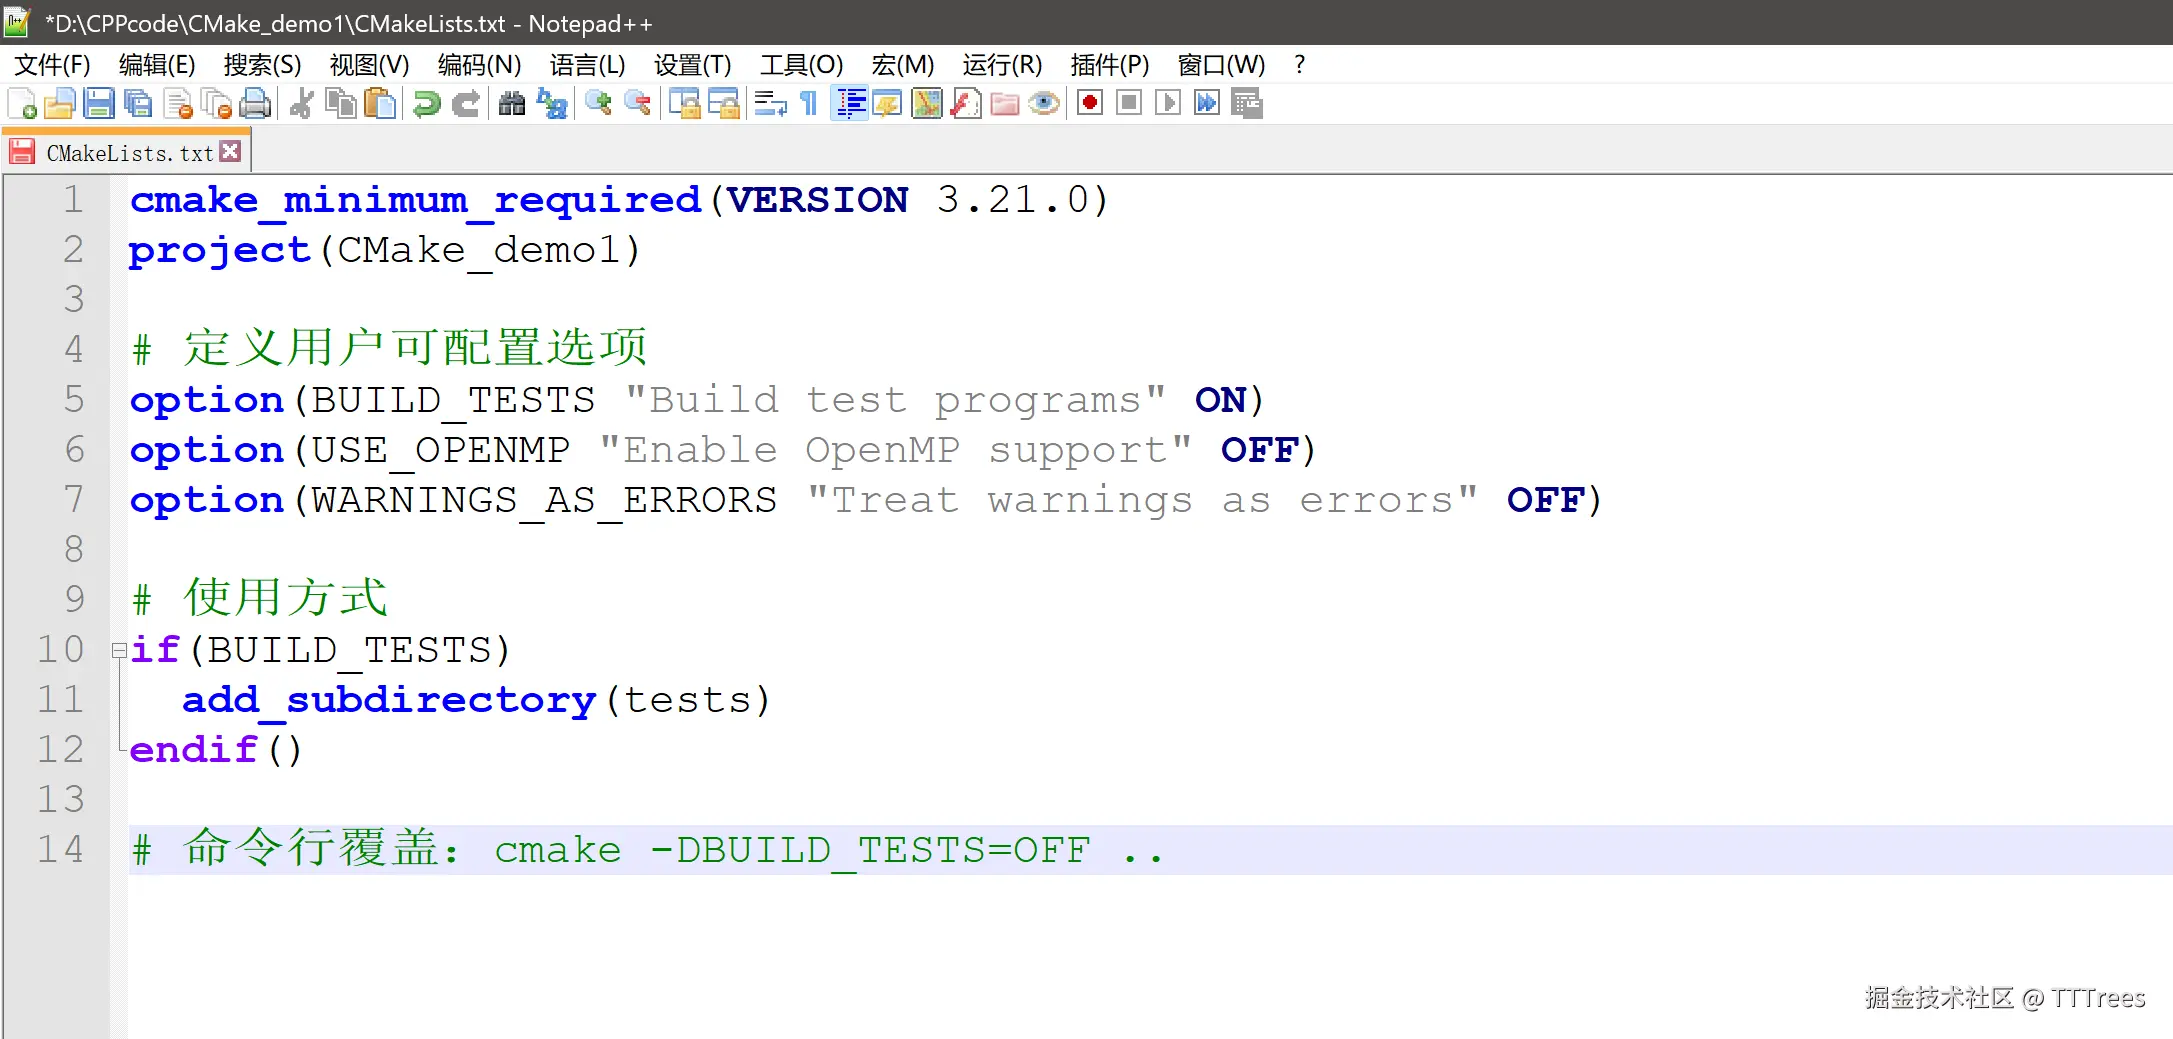
Task: Click the Print icon
Action: (256, 103)
